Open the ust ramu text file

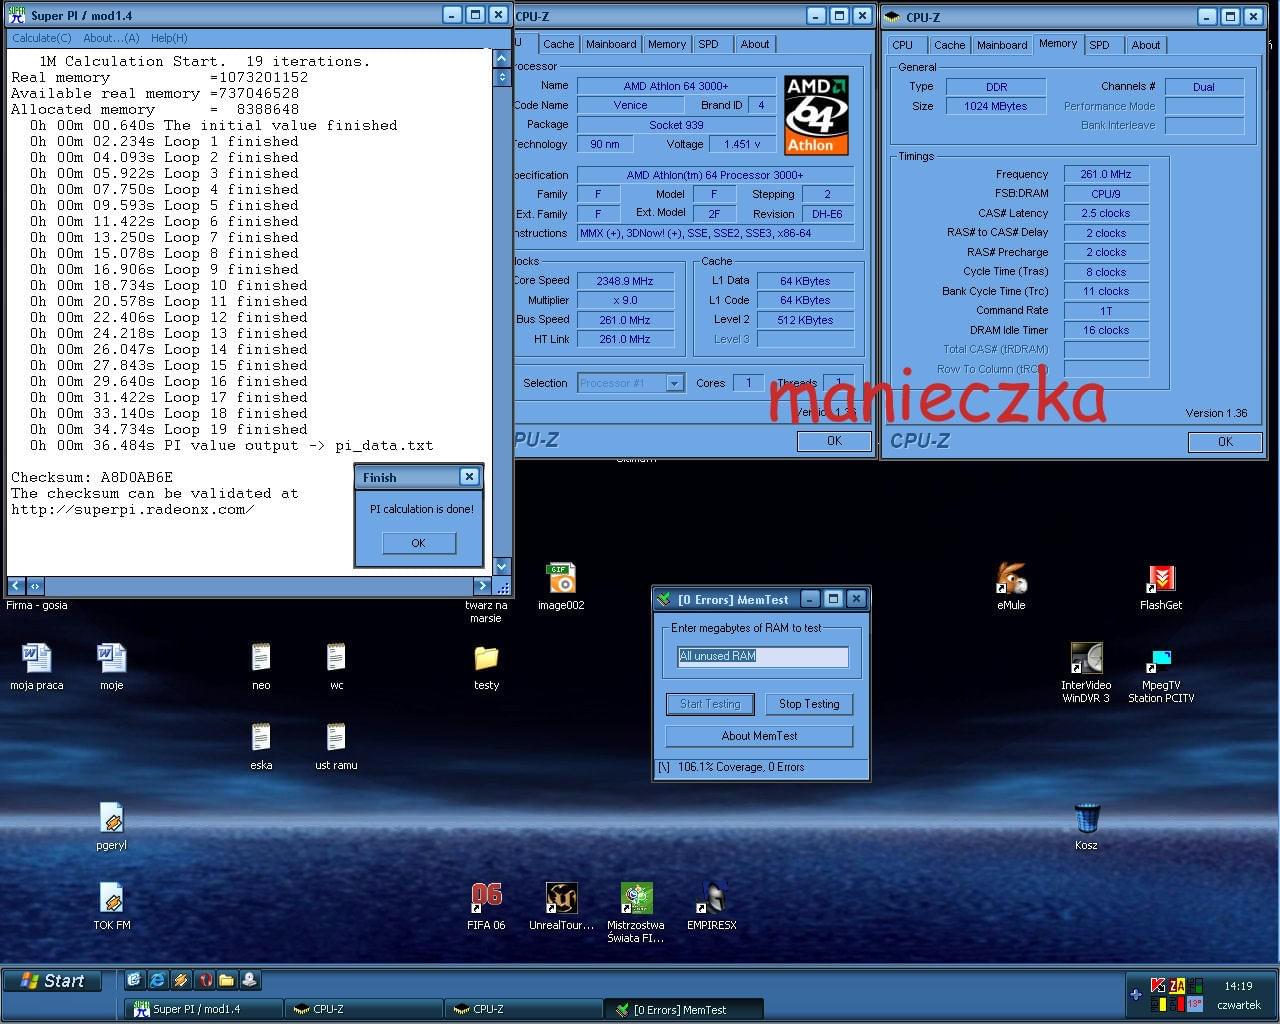(336, 745)
